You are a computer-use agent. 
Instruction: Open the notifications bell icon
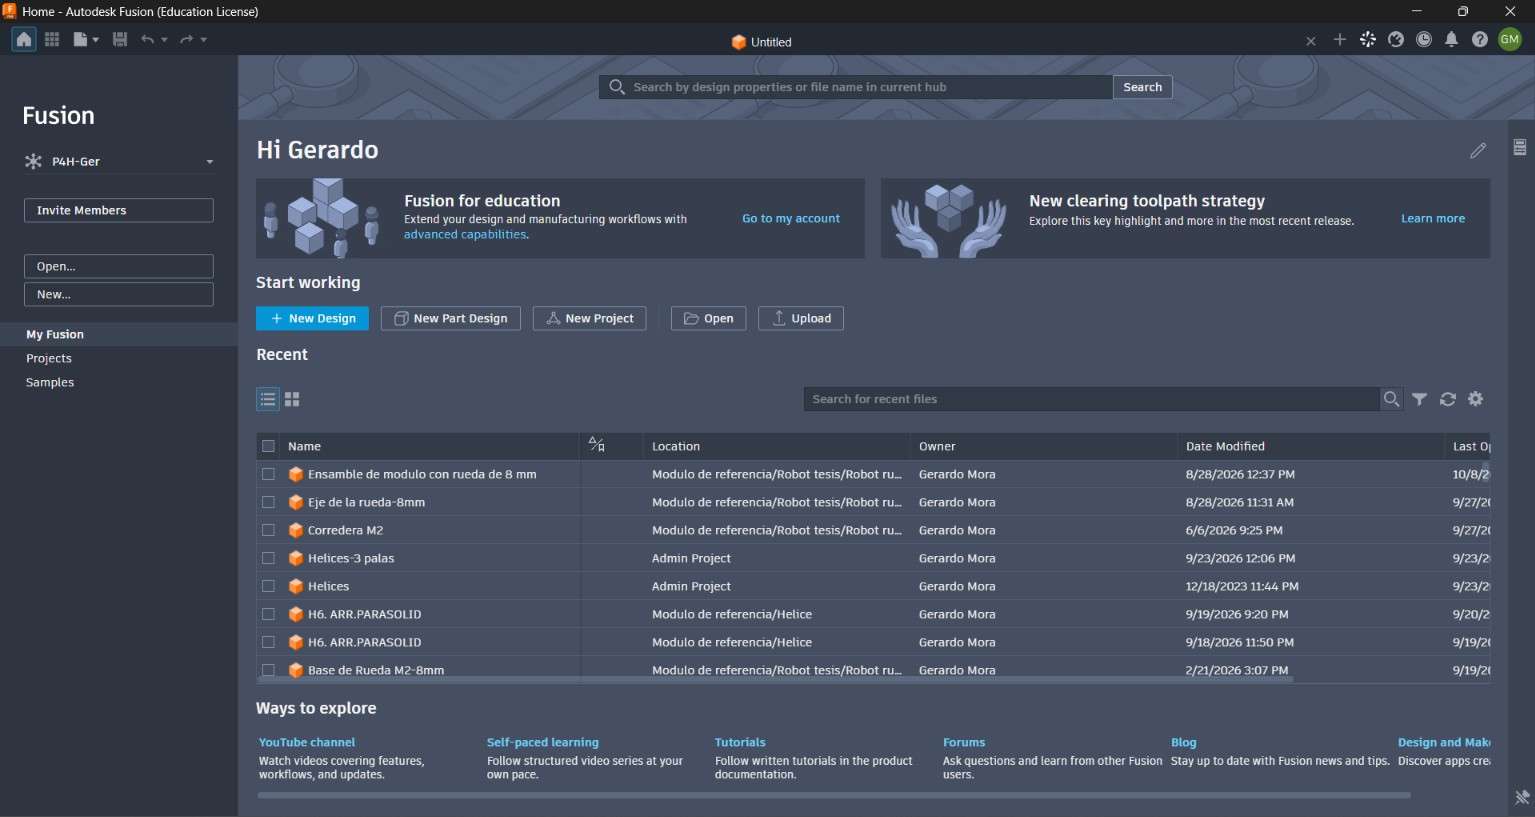[1452, 40]
